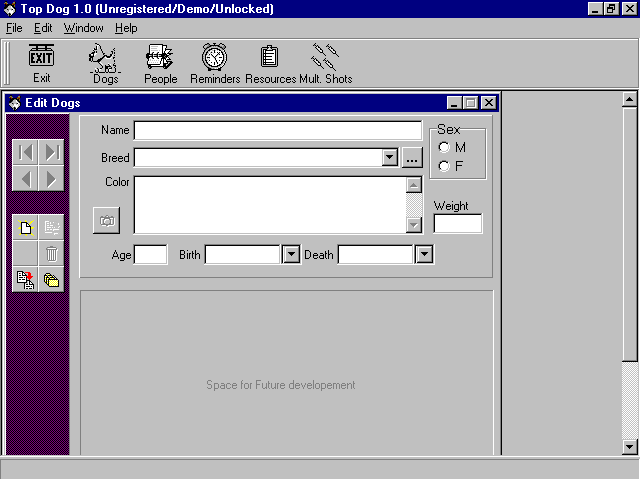
Task: Select the M sex radio button
Action: 444,148
